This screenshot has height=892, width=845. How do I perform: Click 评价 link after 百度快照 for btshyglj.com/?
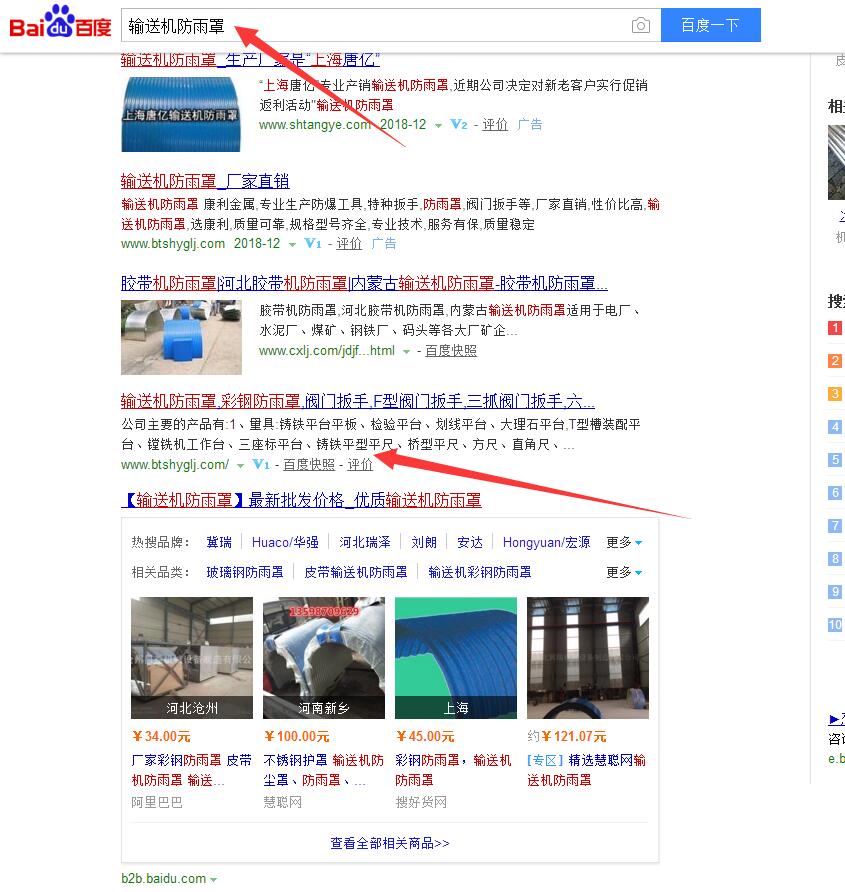pyautogui.click(x=360, y=464)
